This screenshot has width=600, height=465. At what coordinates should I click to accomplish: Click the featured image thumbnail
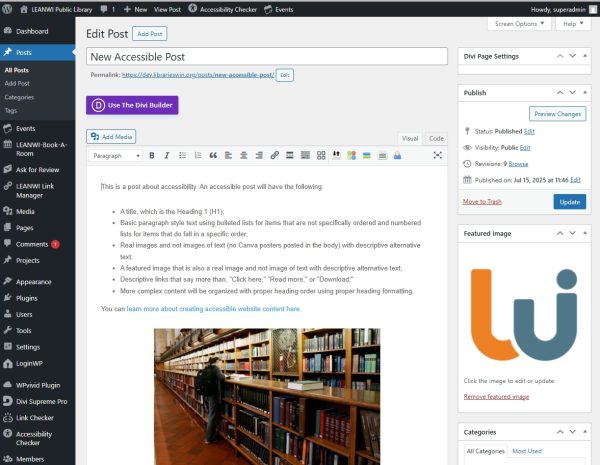click(524, 314)
